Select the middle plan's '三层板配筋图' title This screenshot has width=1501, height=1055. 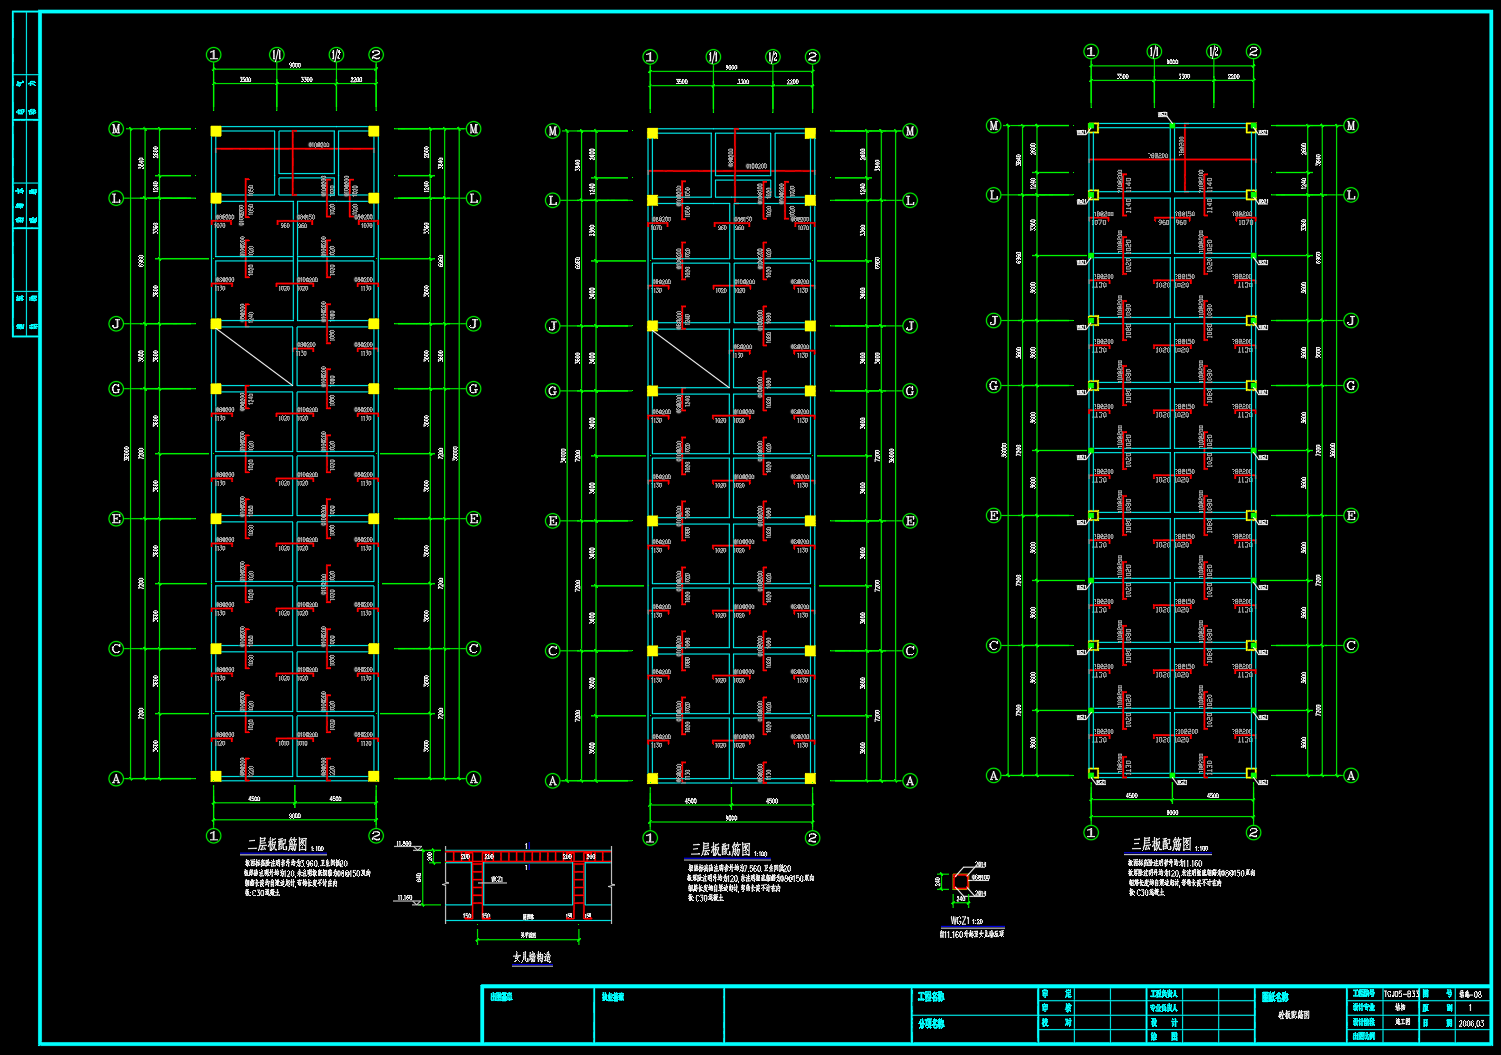(x=721, y=849)
